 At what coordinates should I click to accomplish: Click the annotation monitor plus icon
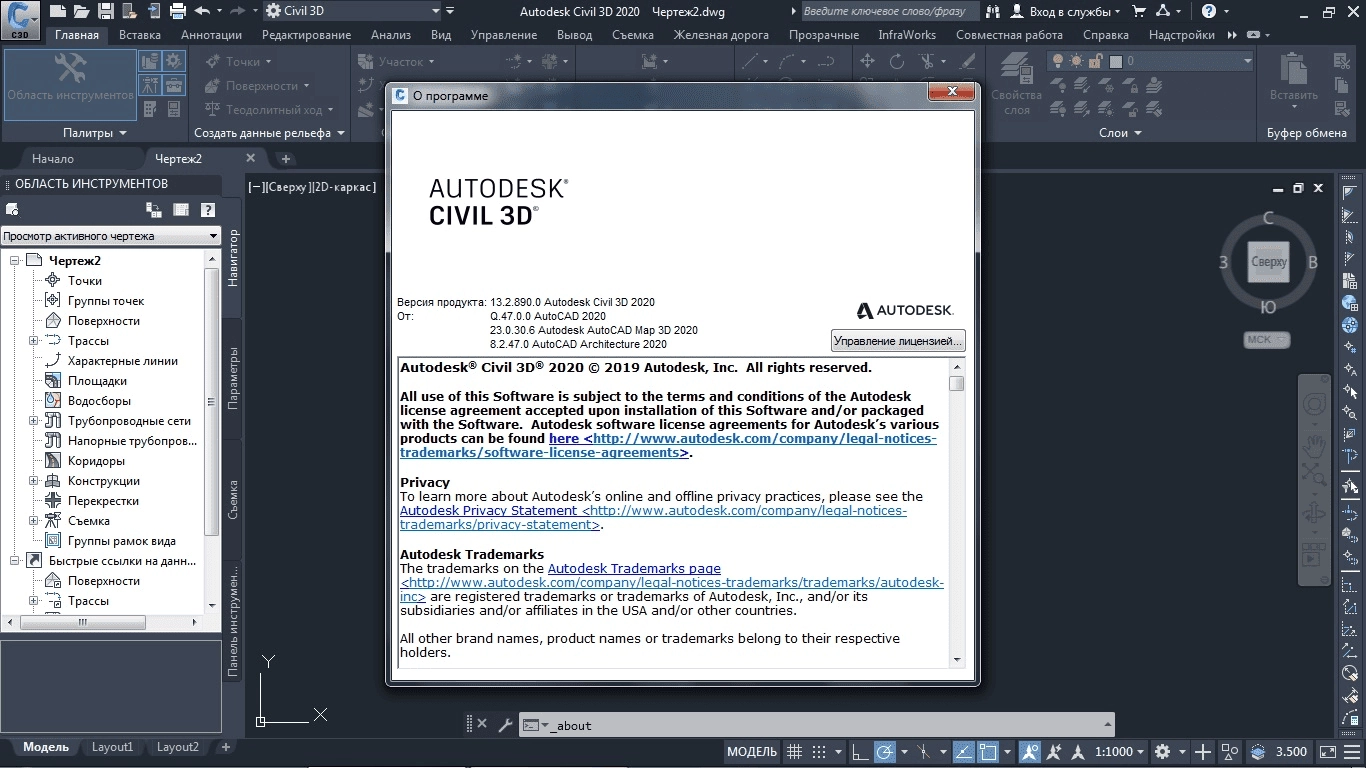(1203, 751)
